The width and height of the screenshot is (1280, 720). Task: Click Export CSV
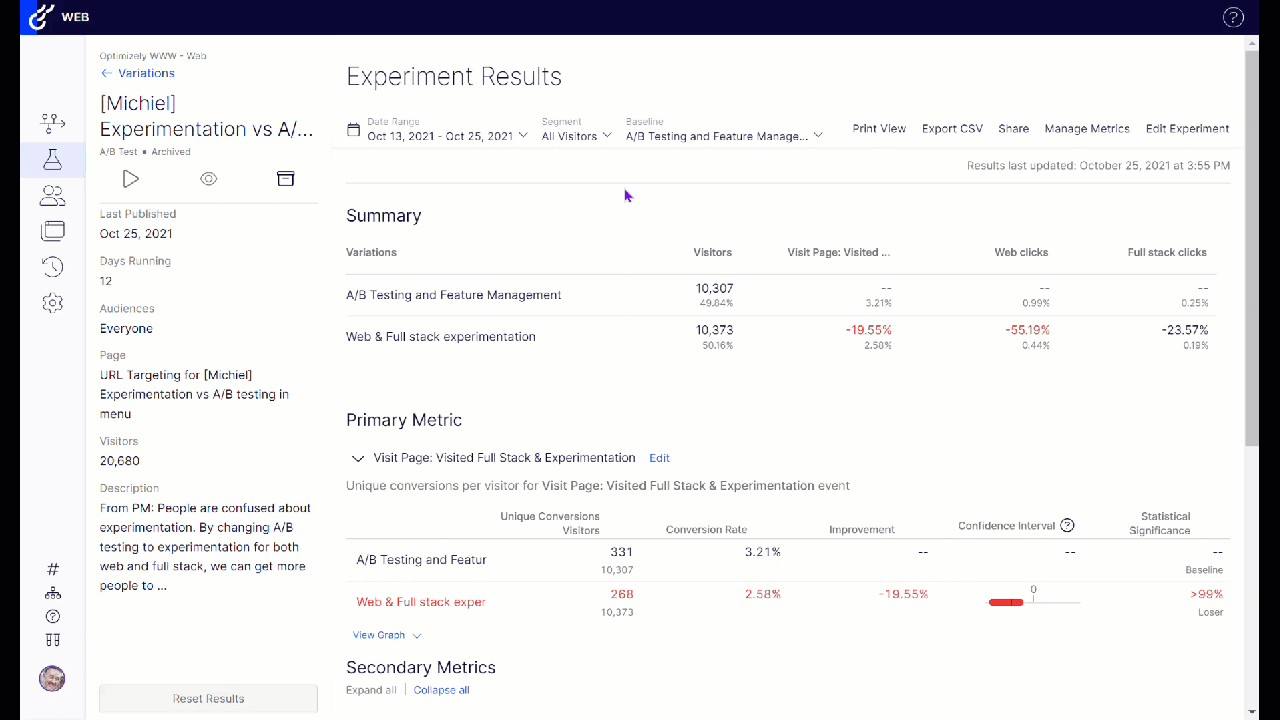point(952,129)
